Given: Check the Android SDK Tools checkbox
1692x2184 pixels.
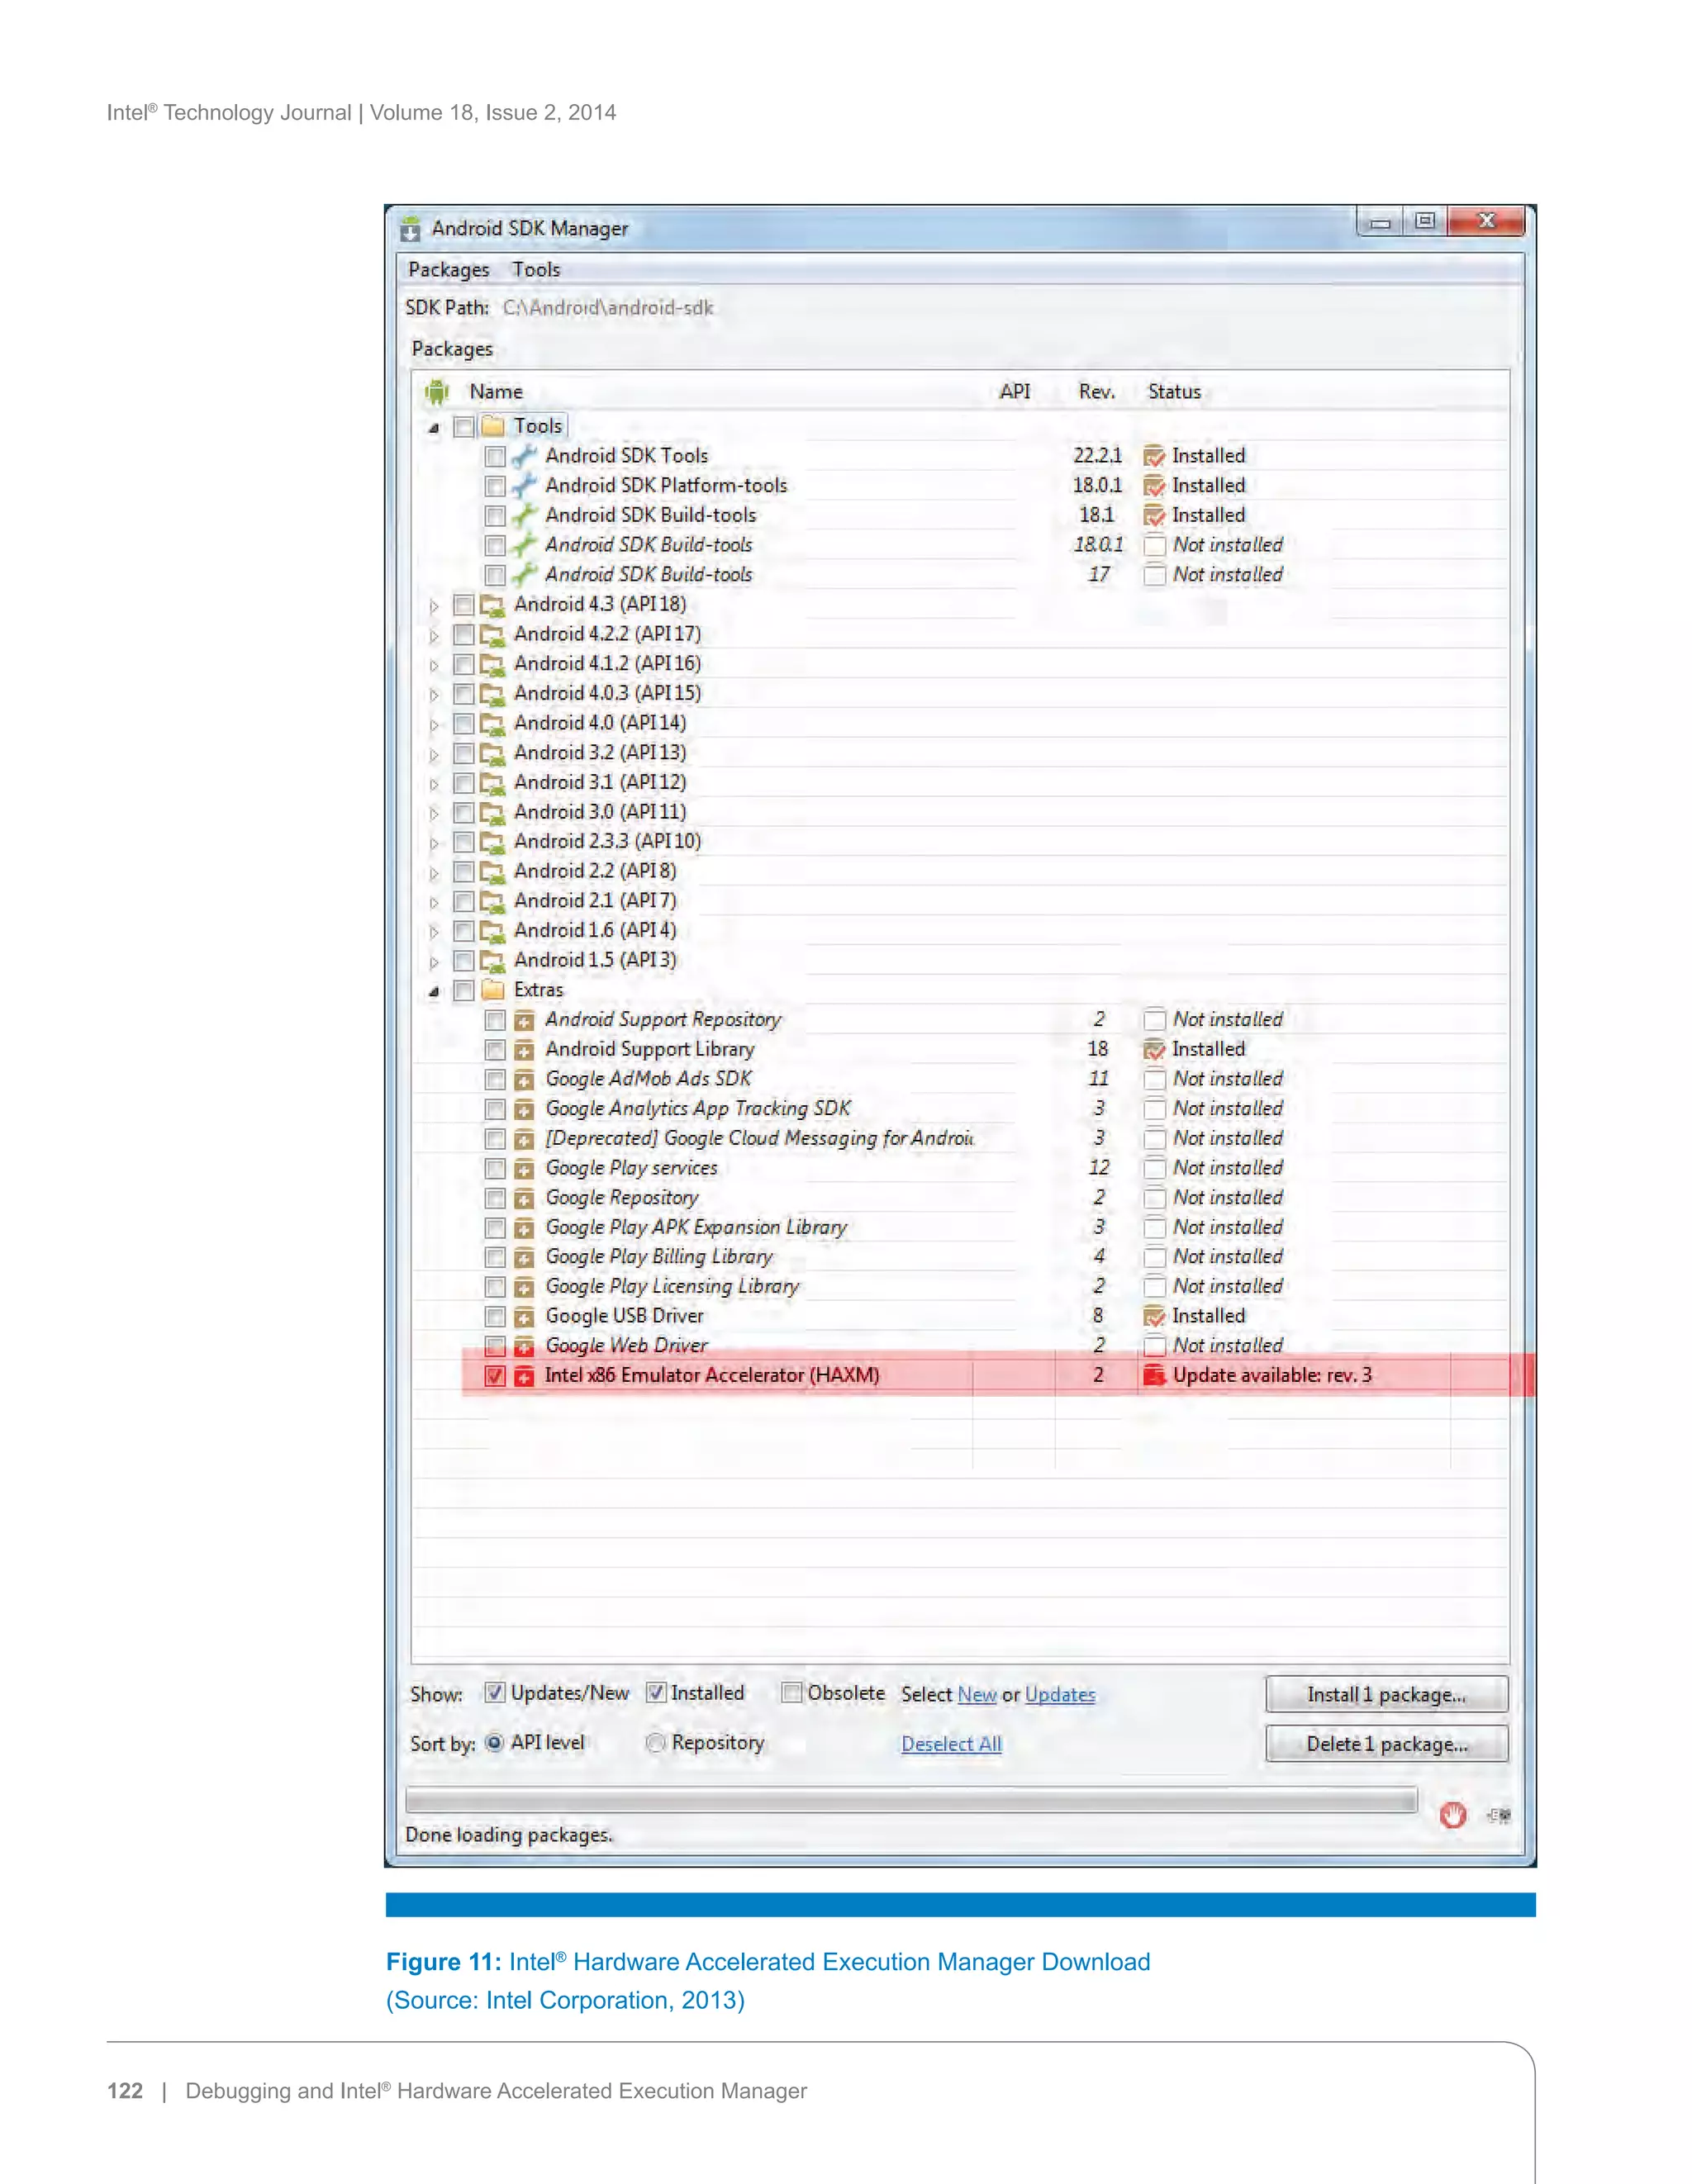Looking at the screenshot, I should [x=495, y=457].
